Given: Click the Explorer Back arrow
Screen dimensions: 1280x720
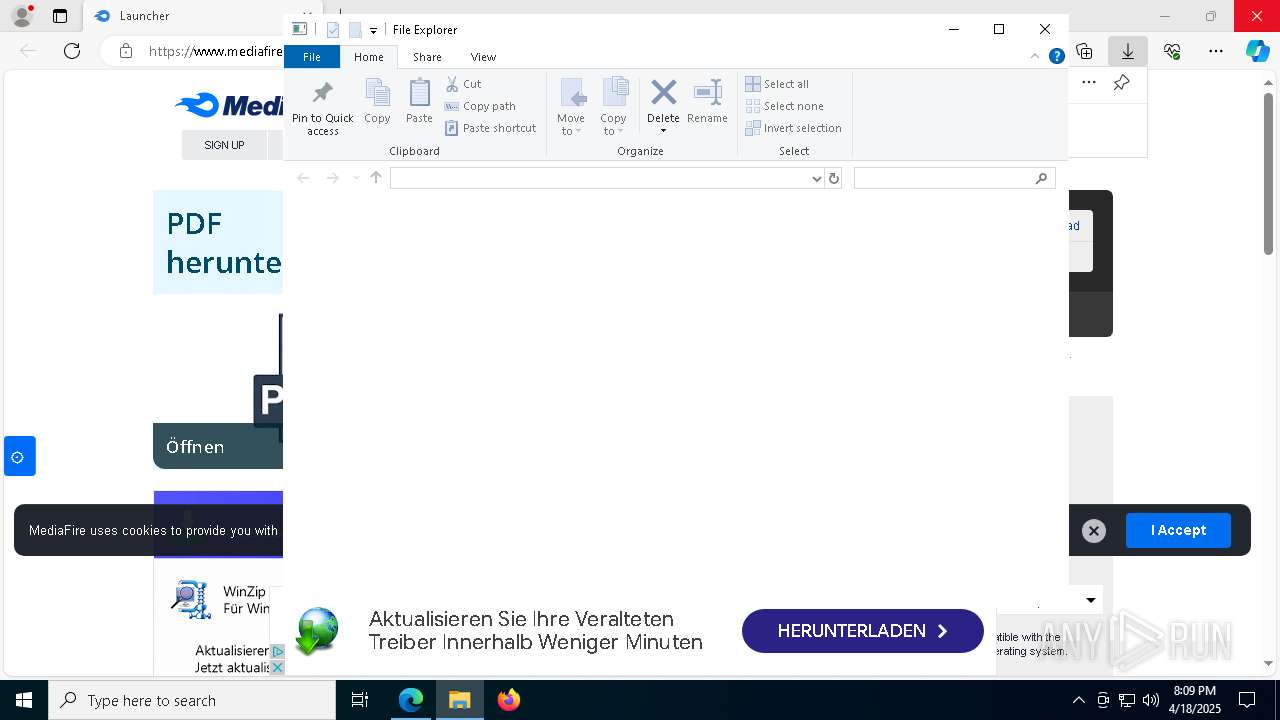Looking at the screenshot, I should pyautogui.click(x=303, y=178).
